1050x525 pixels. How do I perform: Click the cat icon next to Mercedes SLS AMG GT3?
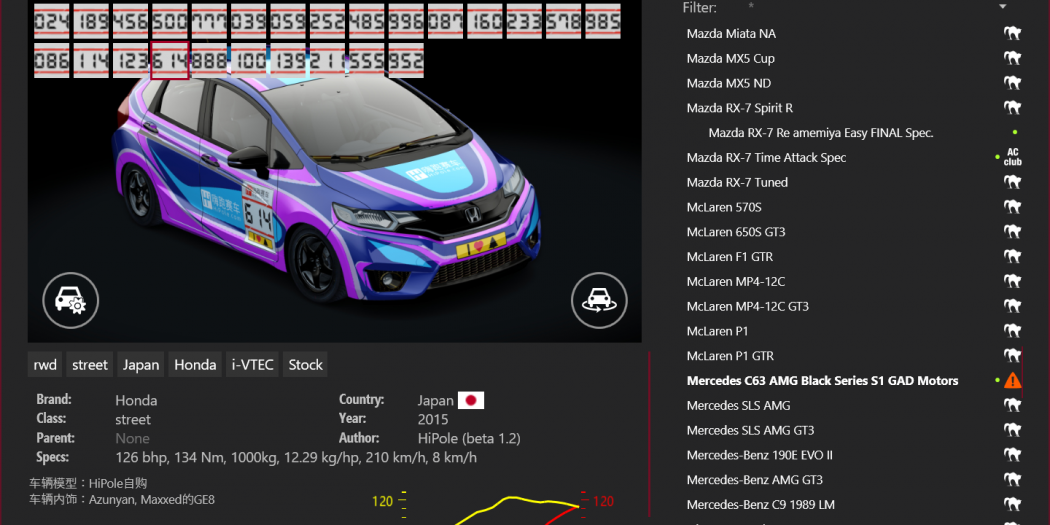coord(1012,430)
